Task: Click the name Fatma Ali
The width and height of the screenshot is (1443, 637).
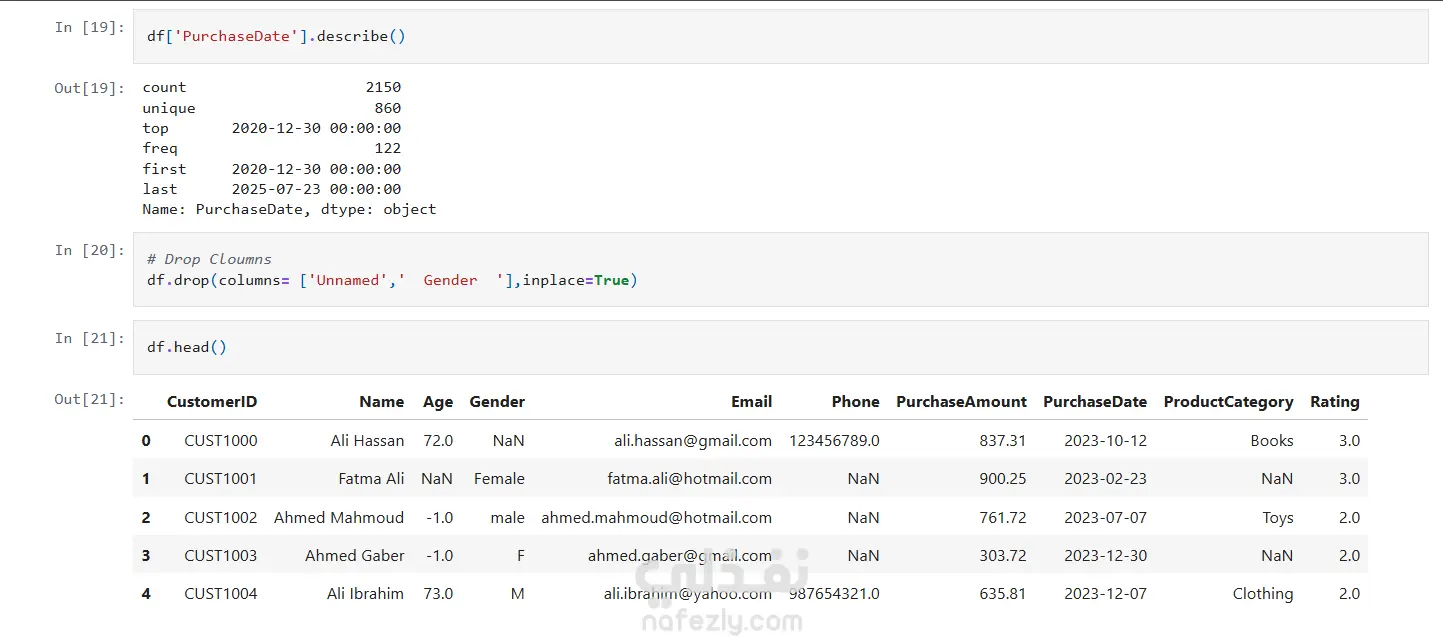Action: coord(372,479)
